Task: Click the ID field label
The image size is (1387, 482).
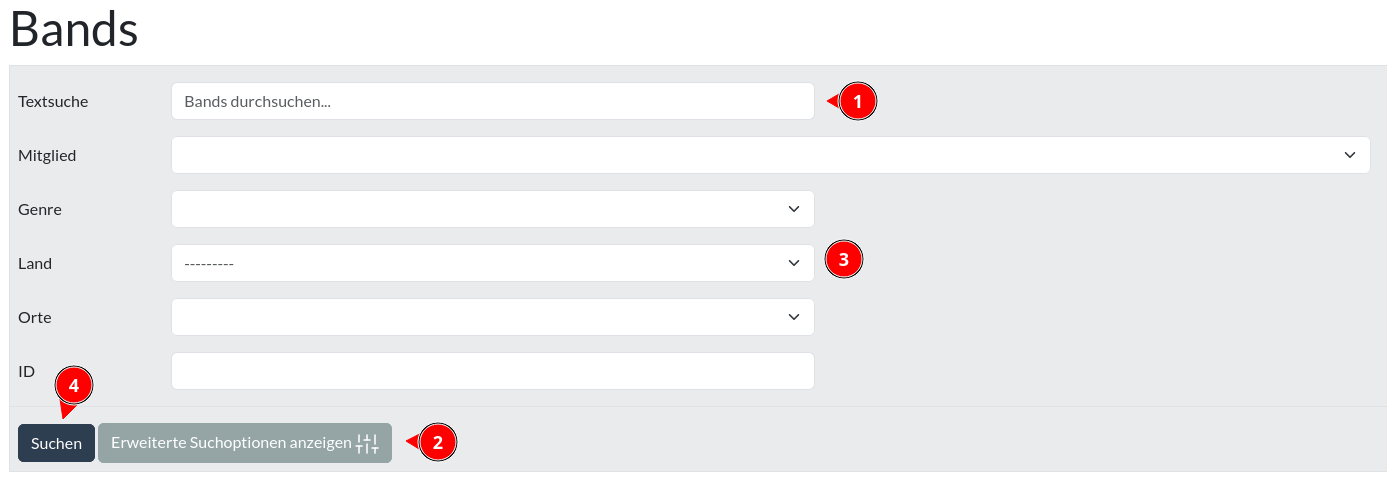Action: pyautogui.click(x=27, y=371)
